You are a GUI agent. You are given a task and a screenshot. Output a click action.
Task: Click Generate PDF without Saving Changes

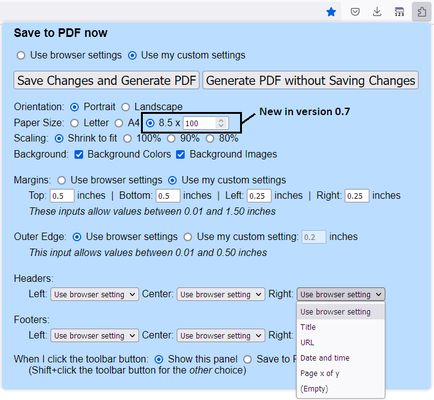[310, 80]
